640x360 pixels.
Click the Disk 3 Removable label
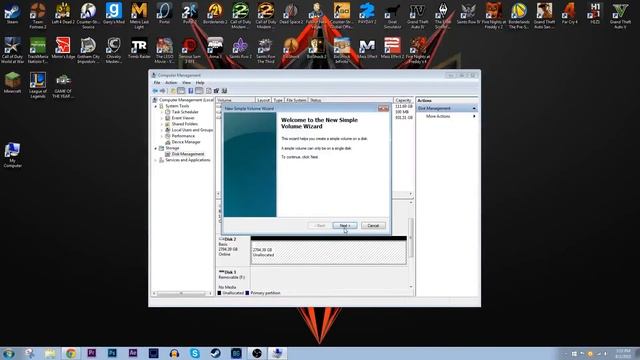click(232, 278)
